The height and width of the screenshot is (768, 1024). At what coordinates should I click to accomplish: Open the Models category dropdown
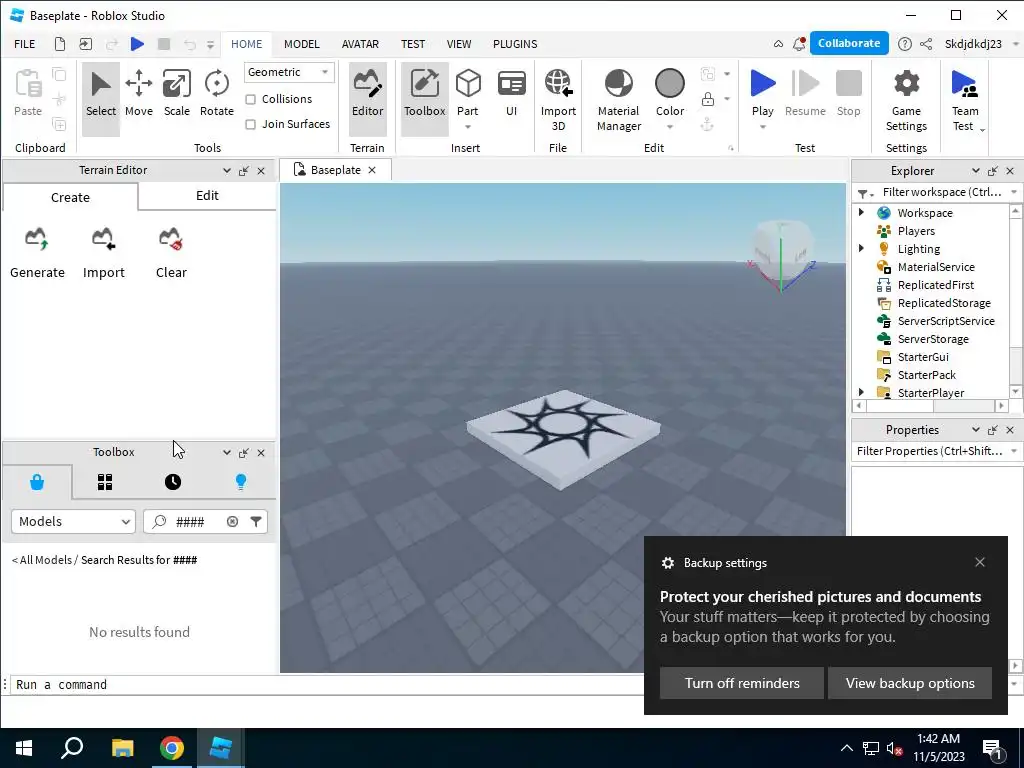coord(73,521)
